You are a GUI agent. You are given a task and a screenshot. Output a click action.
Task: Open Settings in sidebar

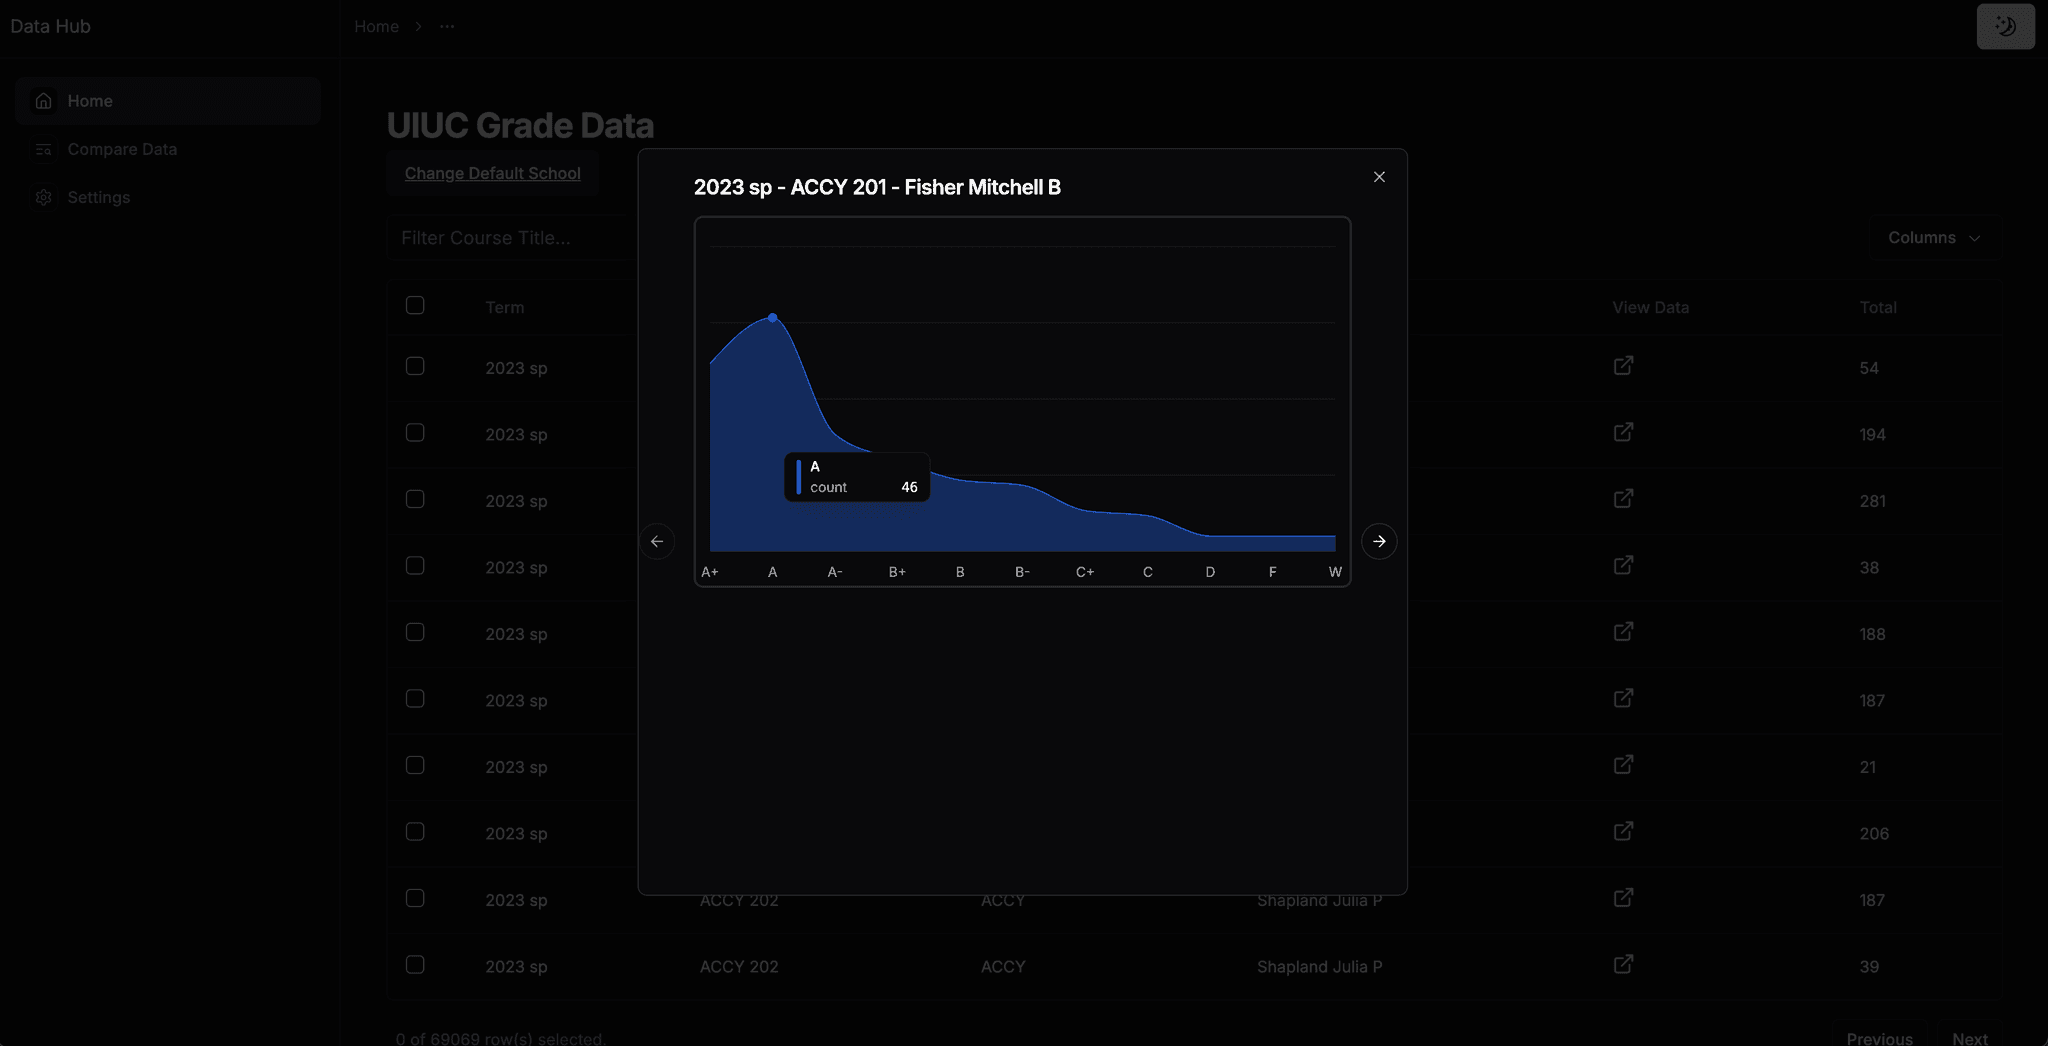coord(168,197)
